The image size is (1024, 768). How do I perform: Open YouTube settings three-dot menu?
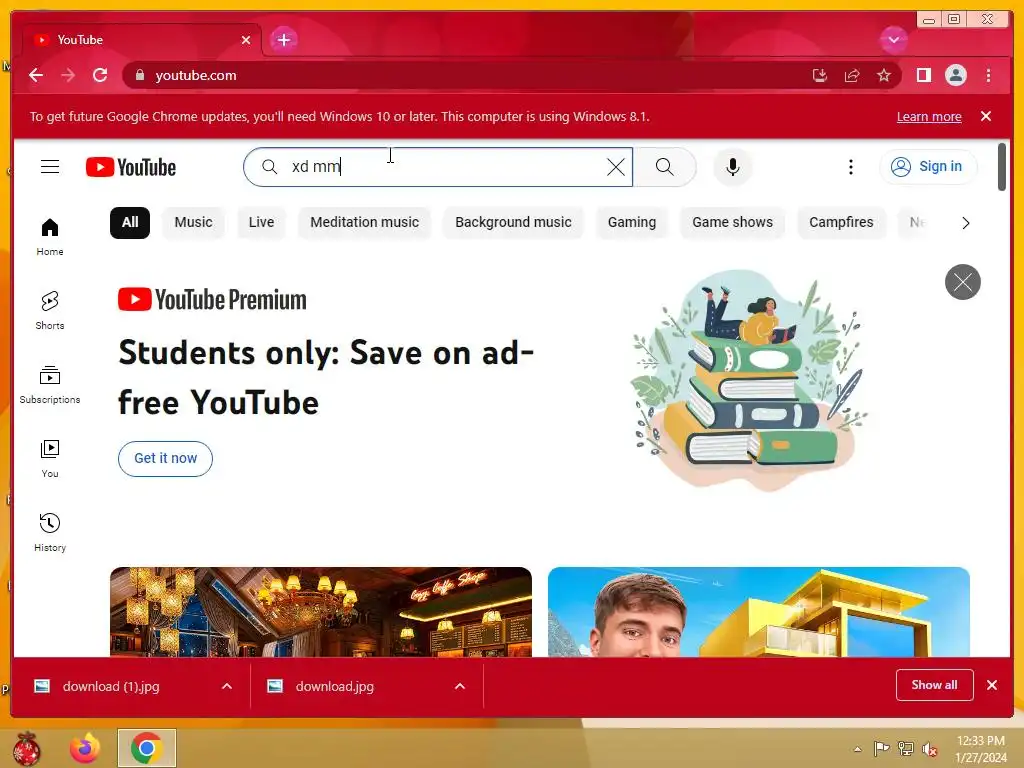850,167
